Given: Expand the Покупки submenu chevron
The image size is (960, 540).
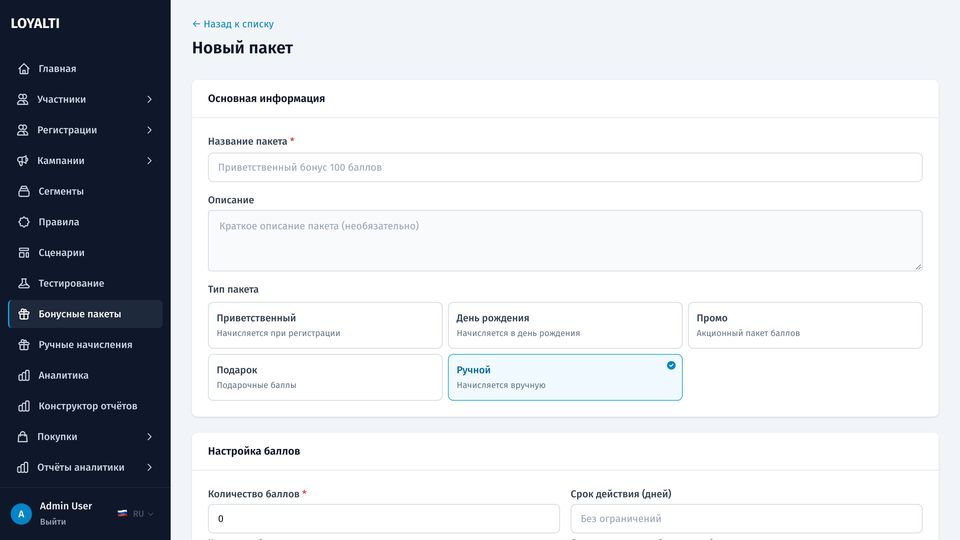Looking at the screenshot, I should point(149,437).
